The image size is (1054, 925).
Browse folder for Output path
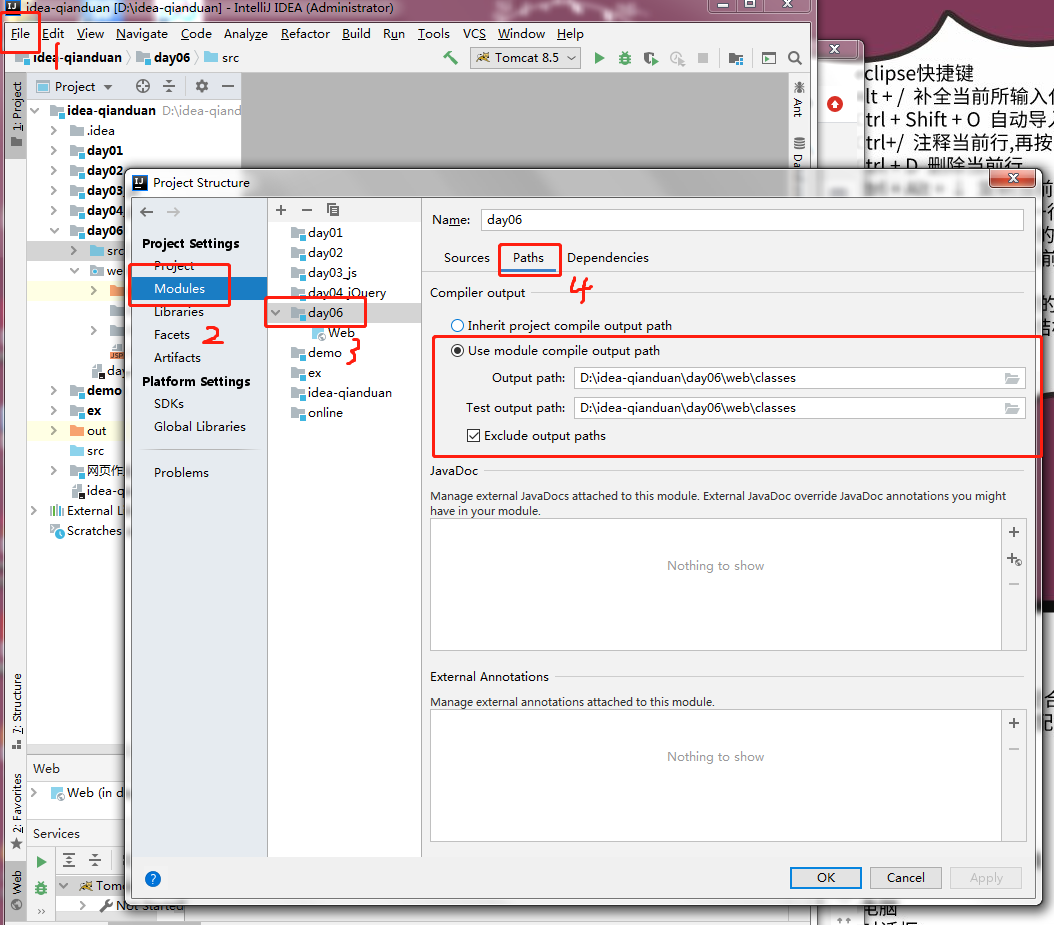coord(1012,378)
